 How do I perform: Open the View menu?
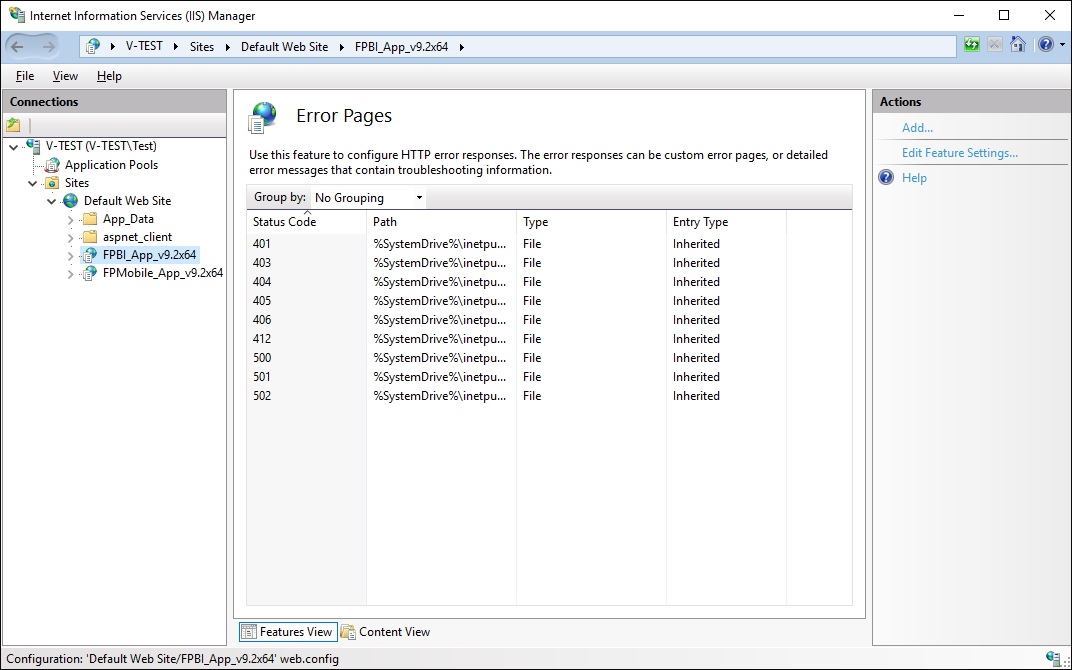[65, 76]
